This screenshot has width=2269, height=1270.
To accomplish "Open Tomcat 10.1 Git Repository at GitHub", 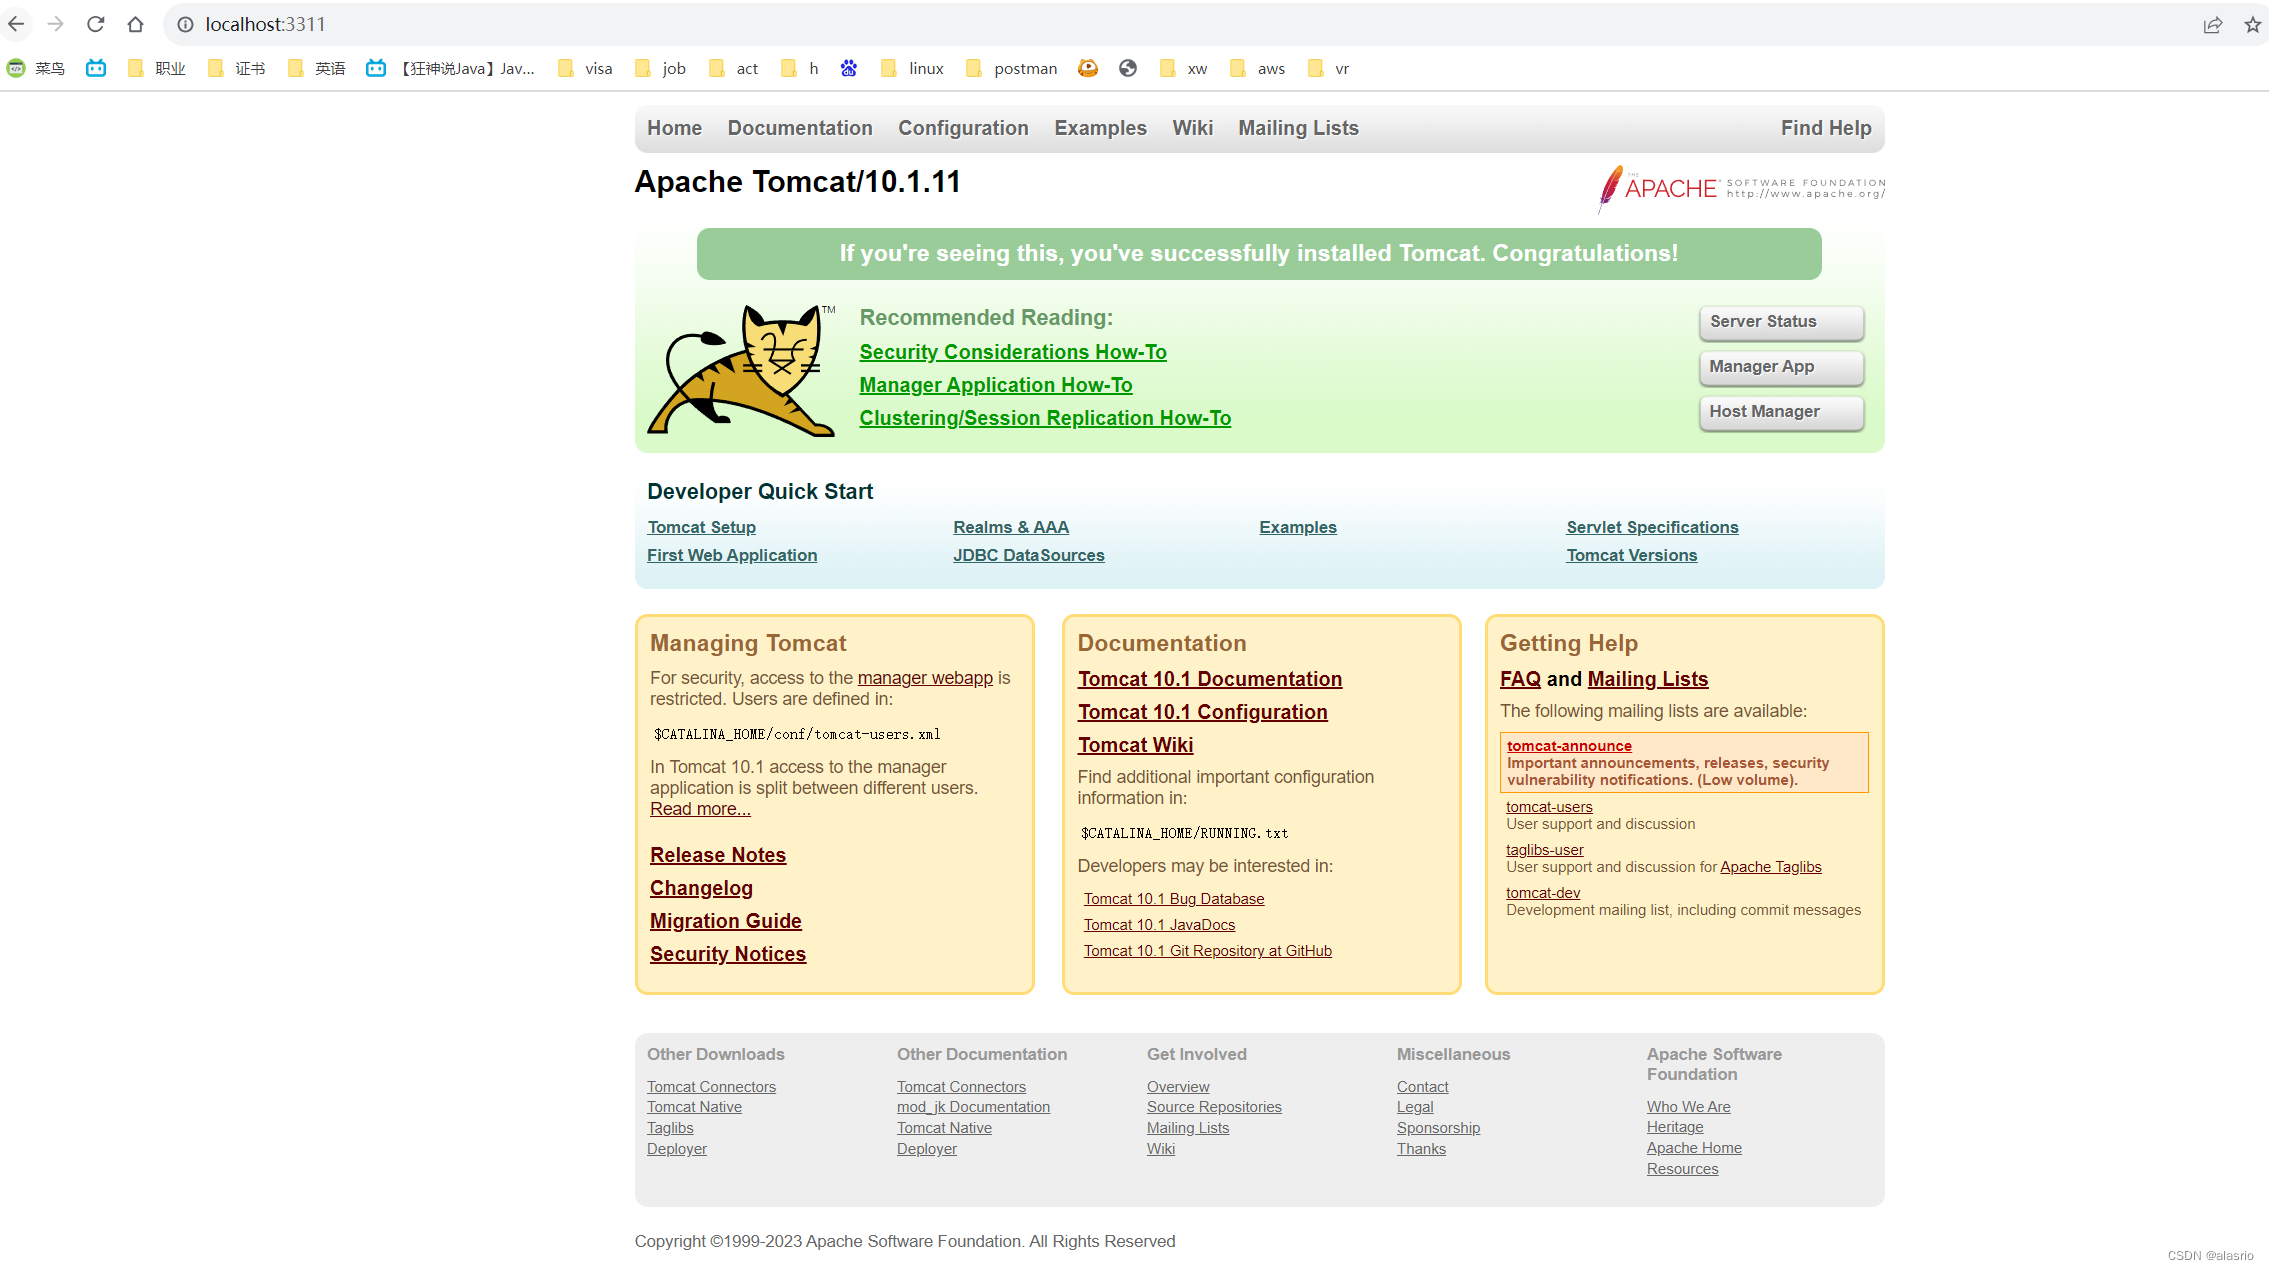I will click(1208, 951).
